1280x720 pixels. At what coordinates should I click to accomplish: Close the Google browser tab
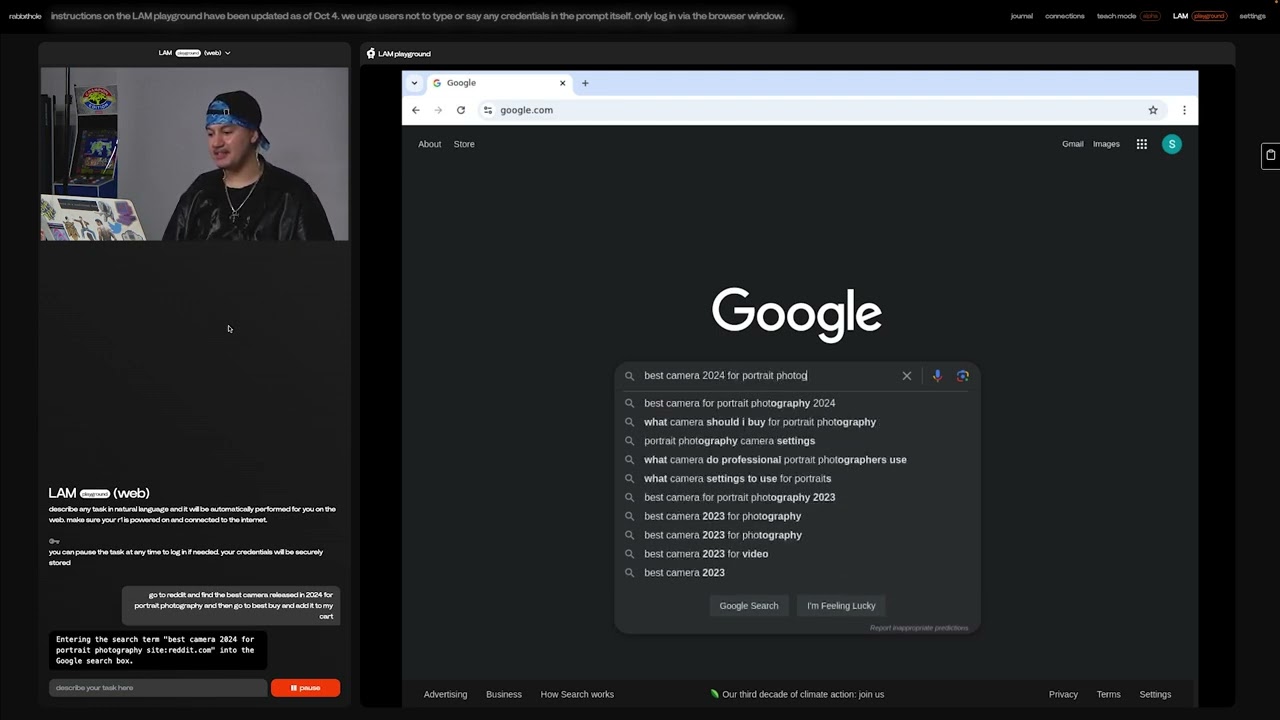(x=562, y=83)
